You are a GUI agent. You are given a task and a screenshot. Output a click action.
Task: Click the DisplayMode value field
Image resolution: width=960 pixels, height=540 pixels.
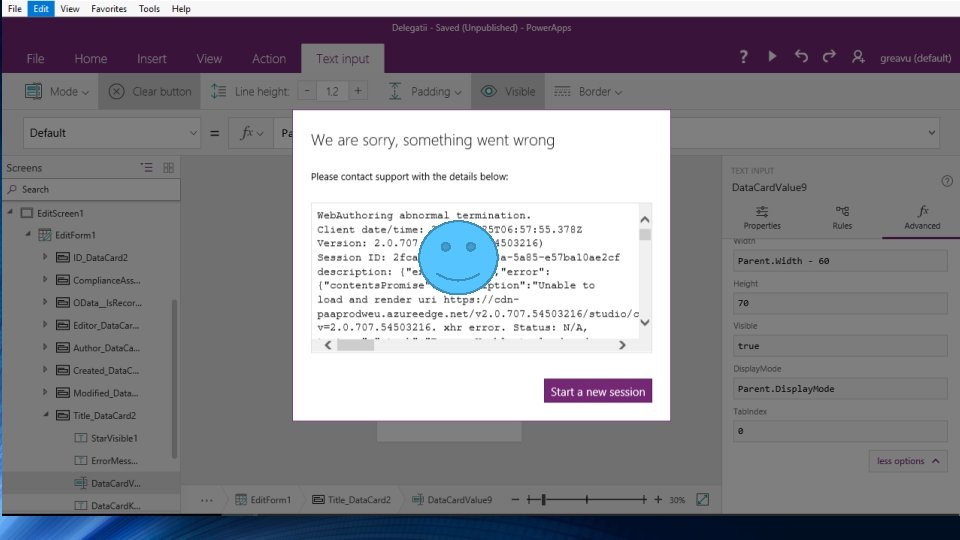coord(840,389)
